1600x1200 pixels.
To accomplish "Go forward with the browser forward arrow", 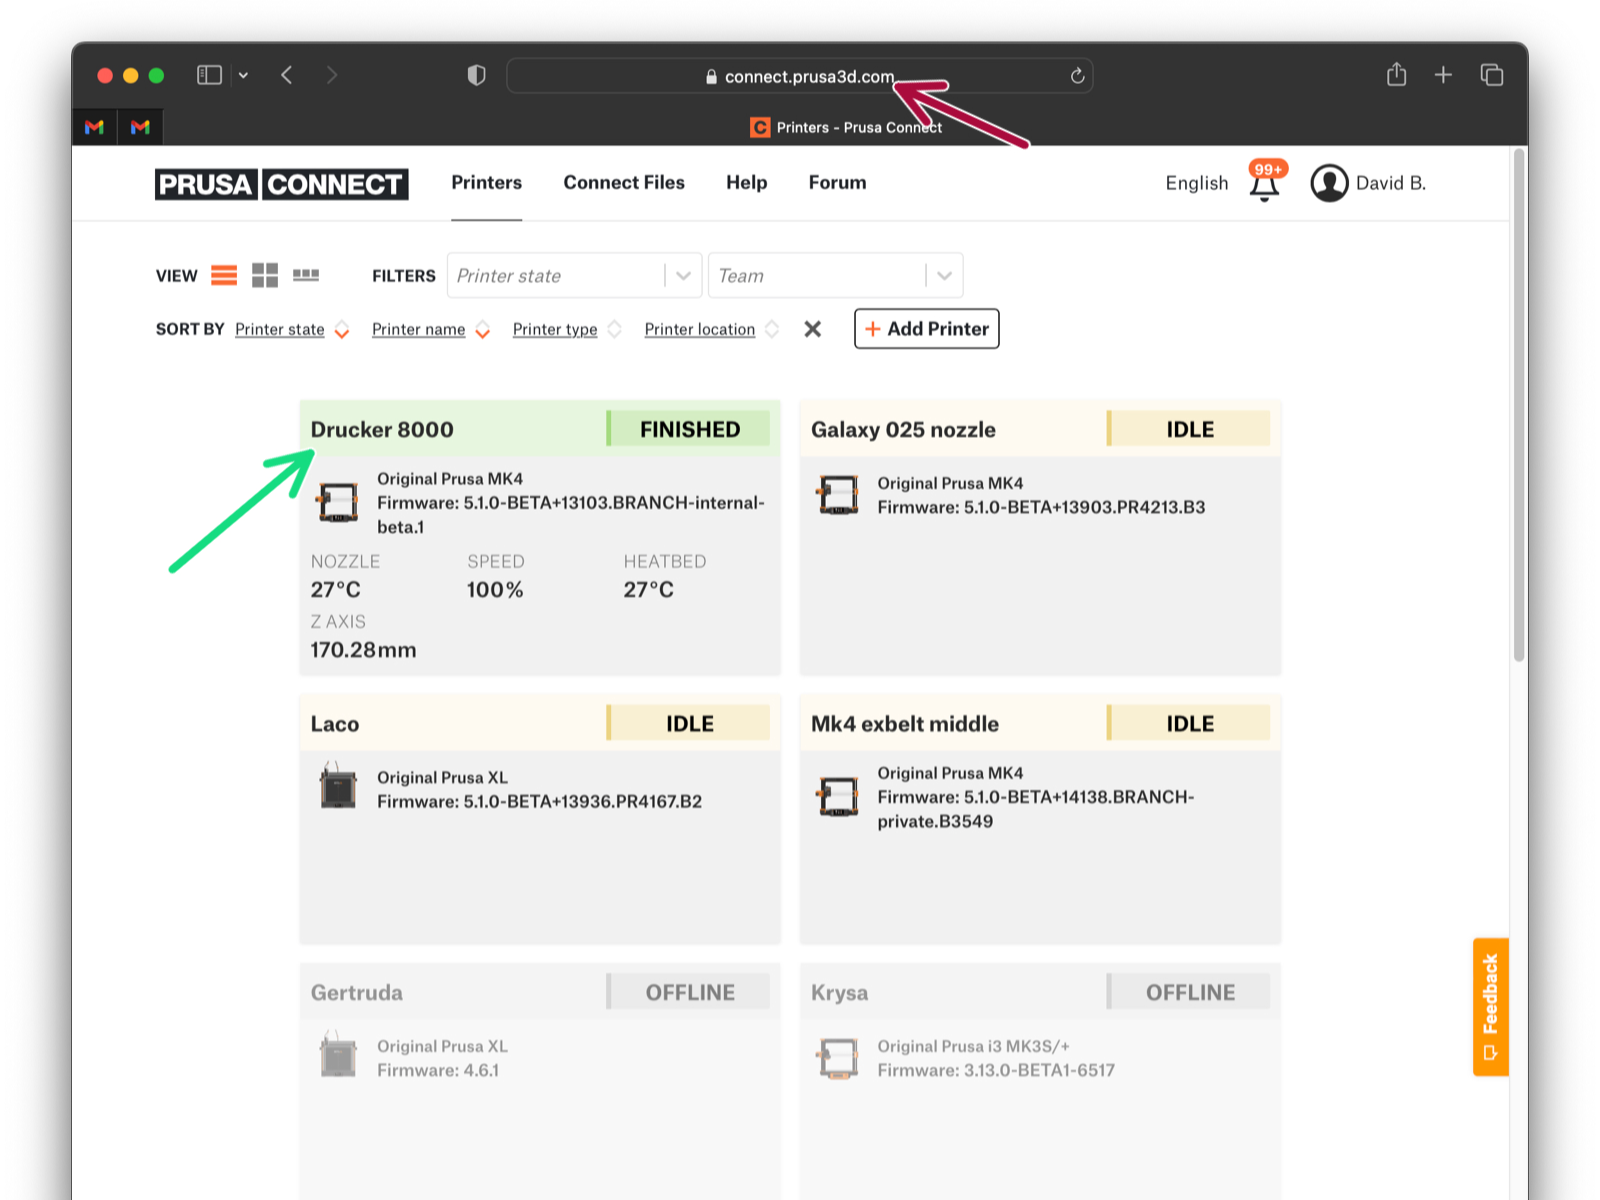I will (x=332, y=75).
